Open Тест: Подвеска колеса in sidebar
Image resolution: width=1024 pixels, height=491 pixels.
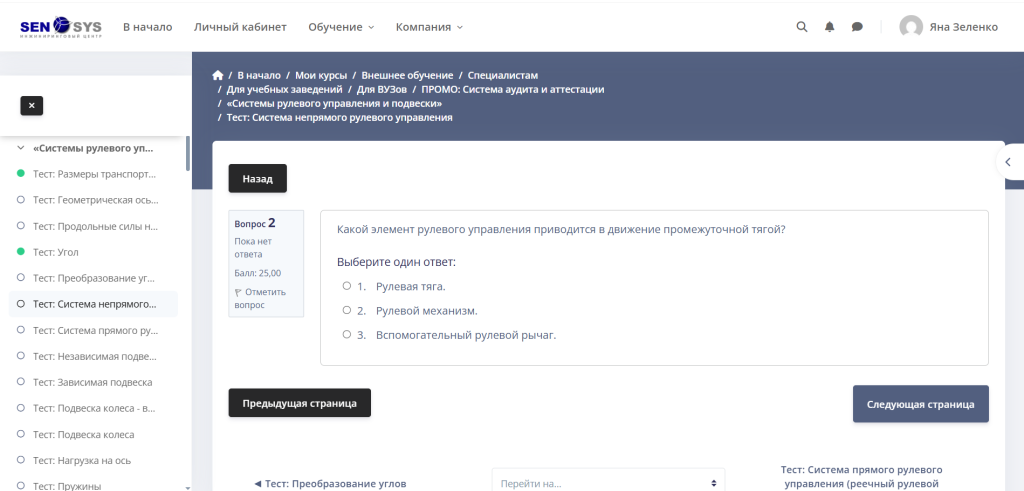point(84,434)
